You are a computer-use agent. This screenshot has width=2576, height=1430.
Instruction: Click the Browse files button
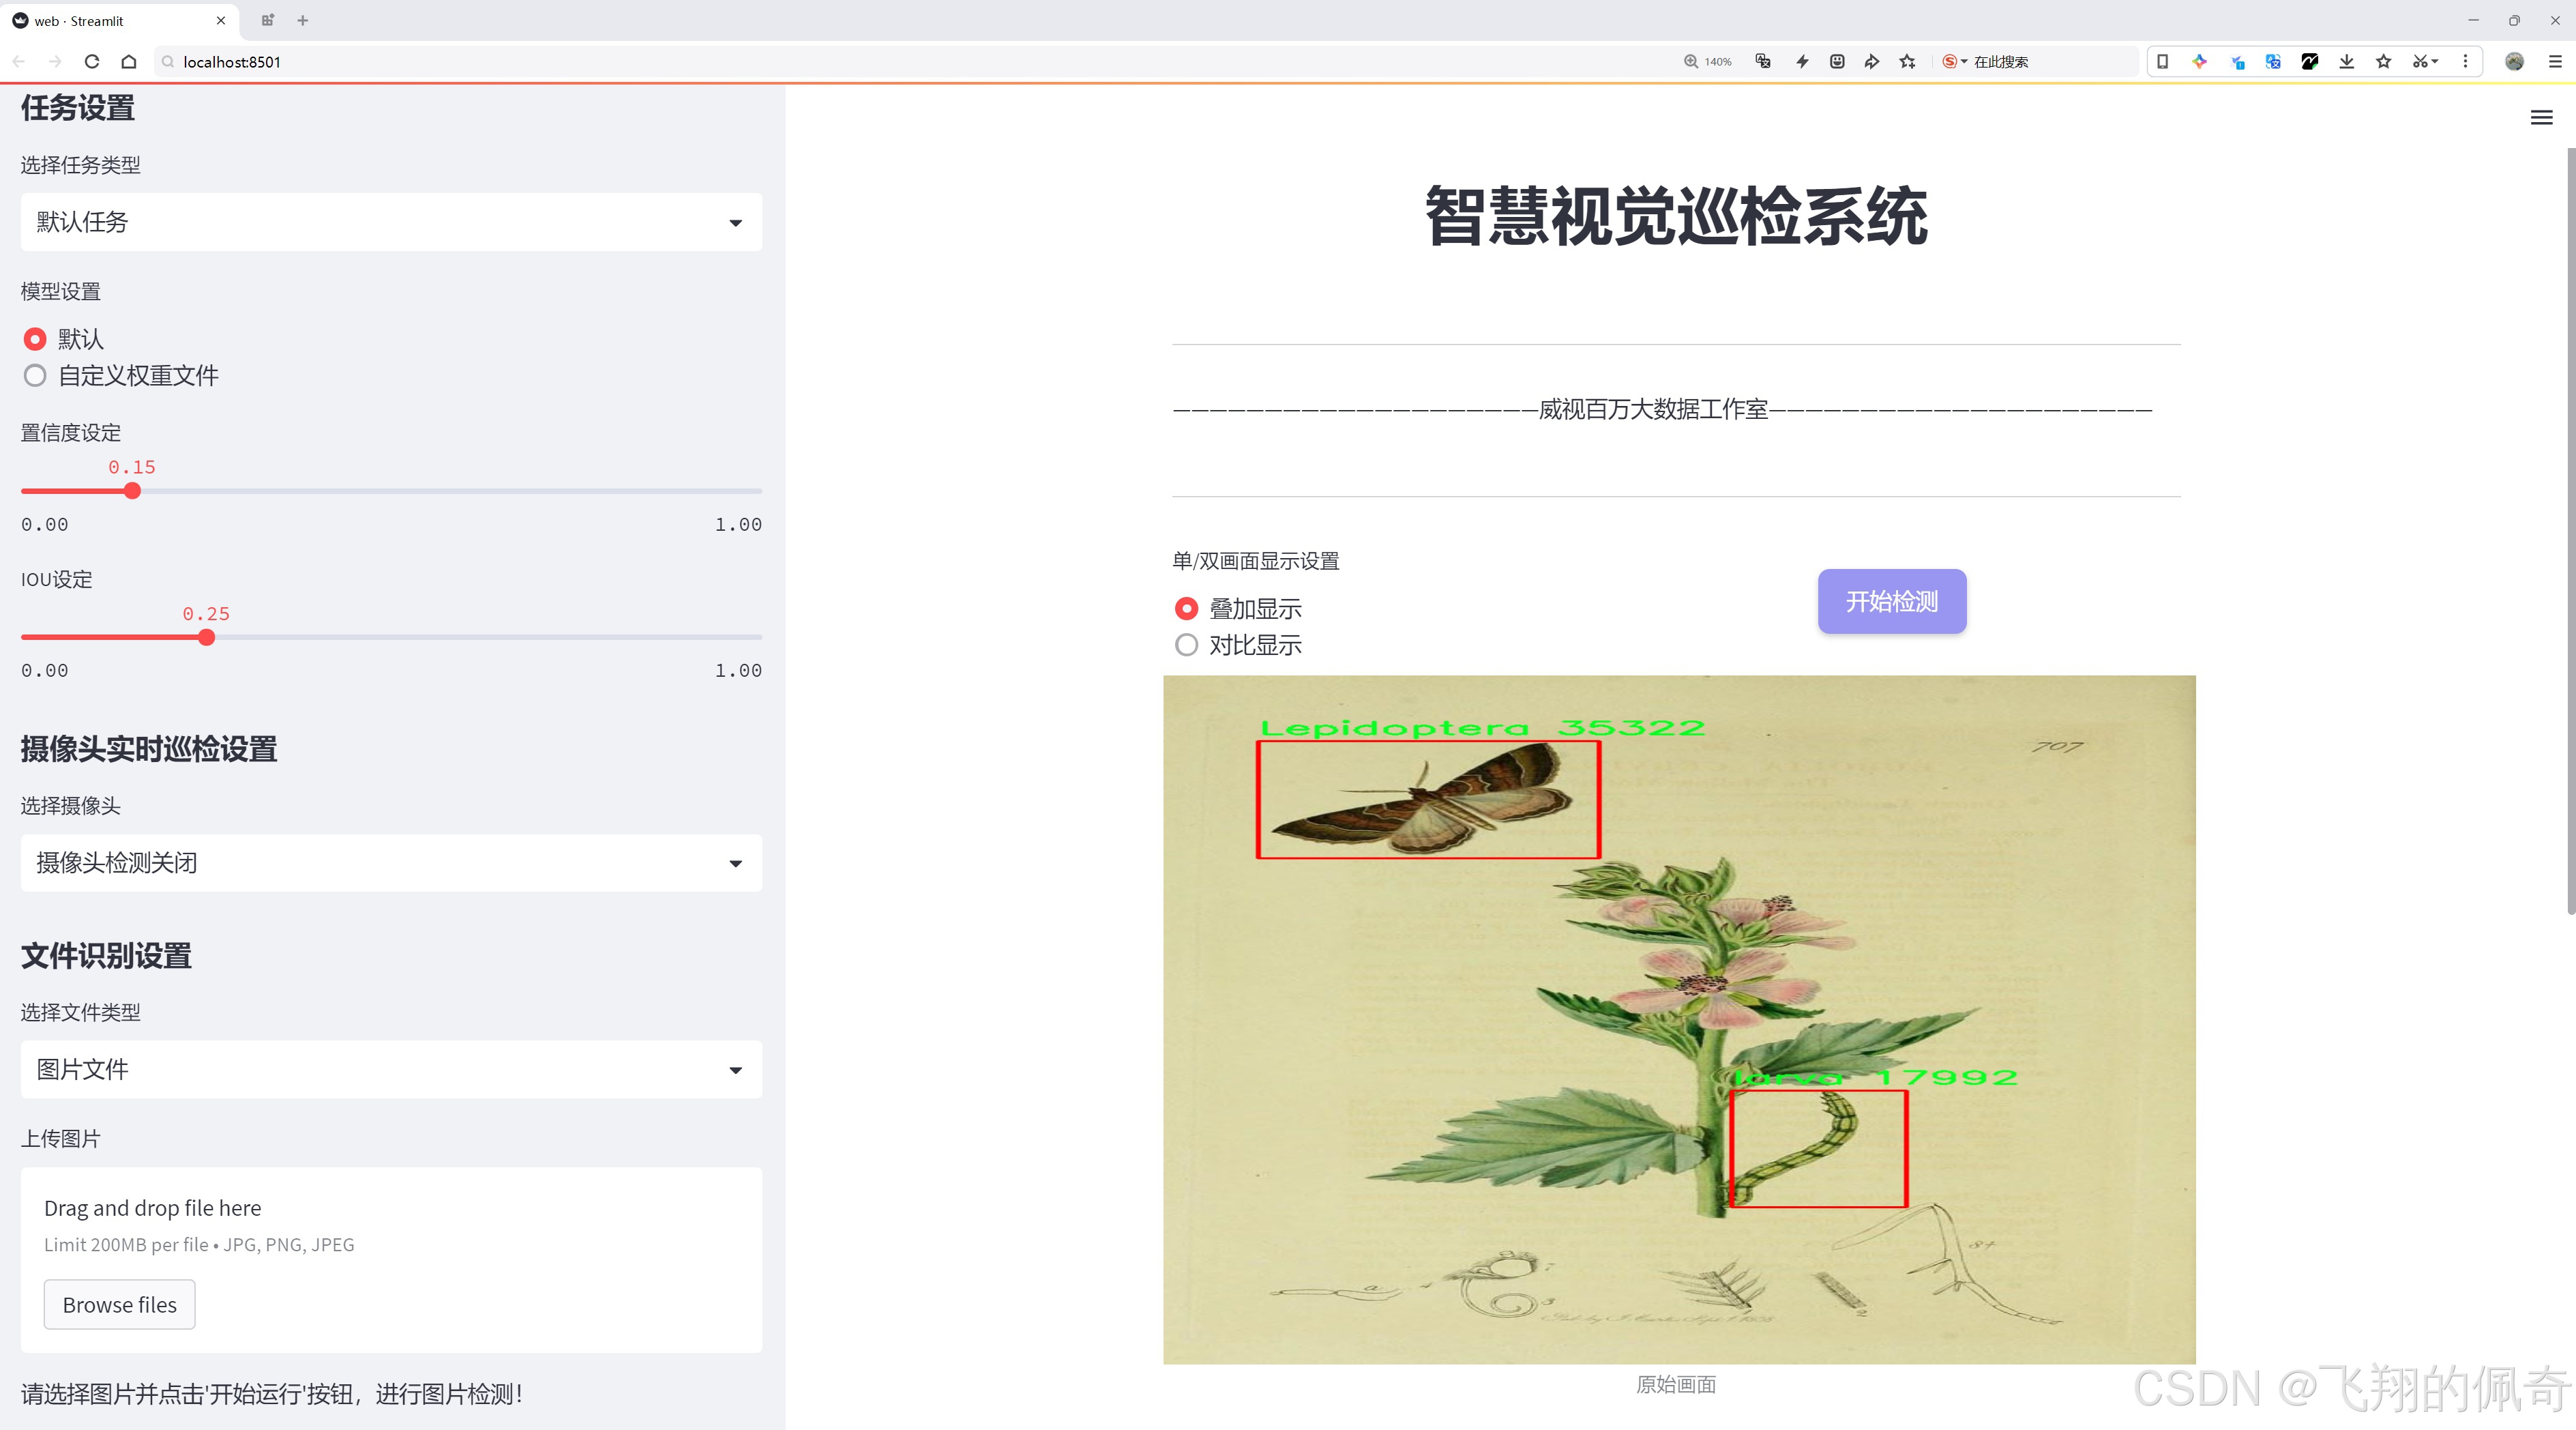click(x=119, y=1305)
